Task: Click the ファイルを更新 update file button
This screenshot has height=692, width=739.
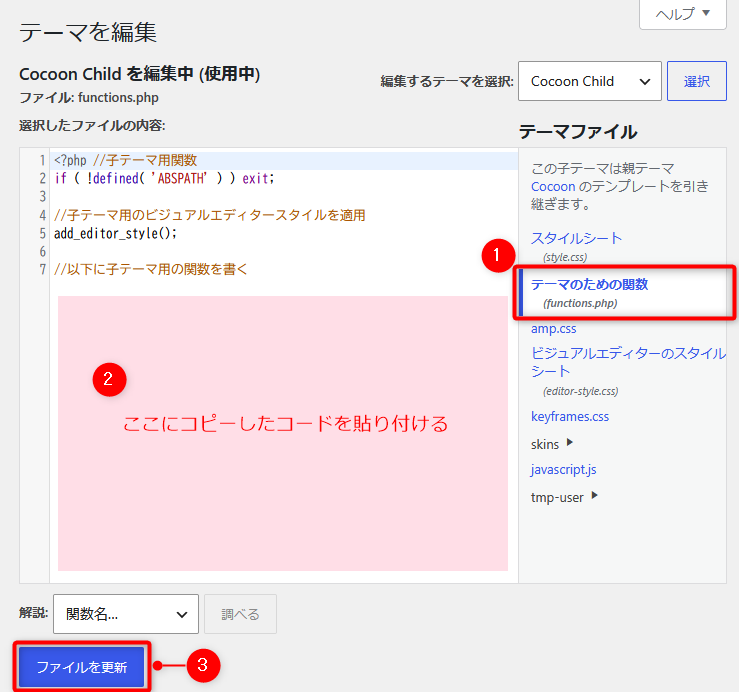Action: (x=82, y=667)
